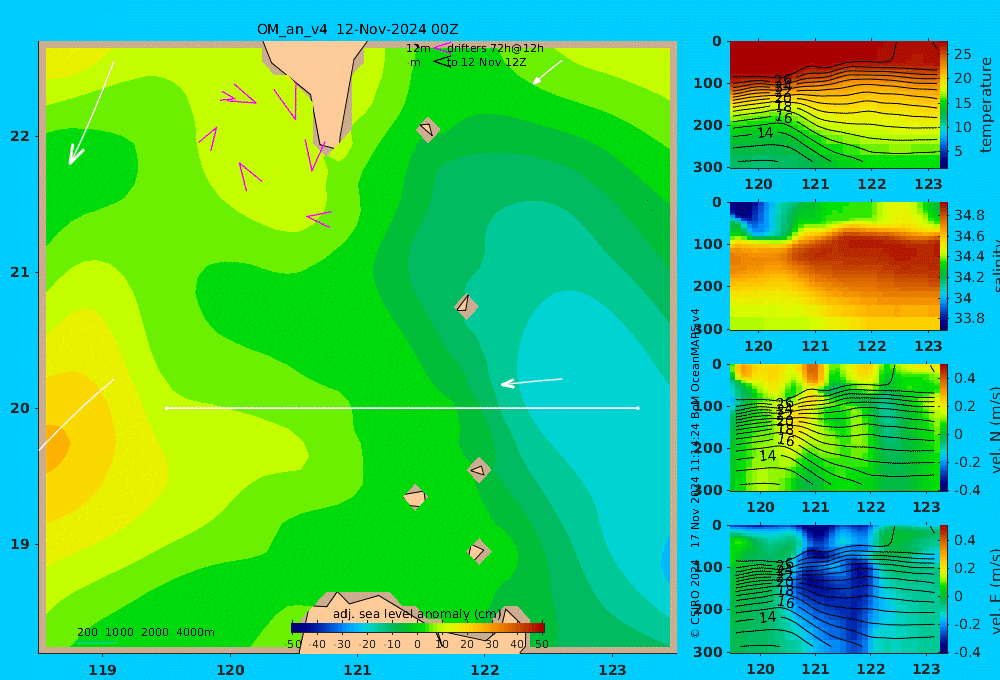Open the eastward velocity section panel
The image size is (1000, 680).
click(x=834, y=589)
